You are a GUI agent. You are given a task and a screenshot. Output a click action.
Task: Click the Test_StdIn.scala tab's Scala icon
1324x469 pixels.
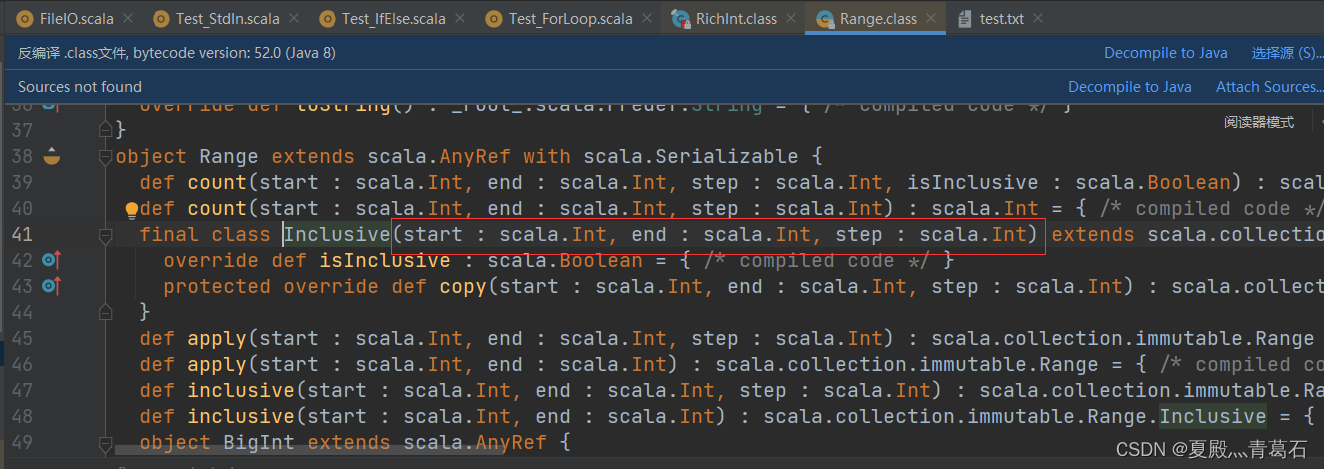coord(161,19)
